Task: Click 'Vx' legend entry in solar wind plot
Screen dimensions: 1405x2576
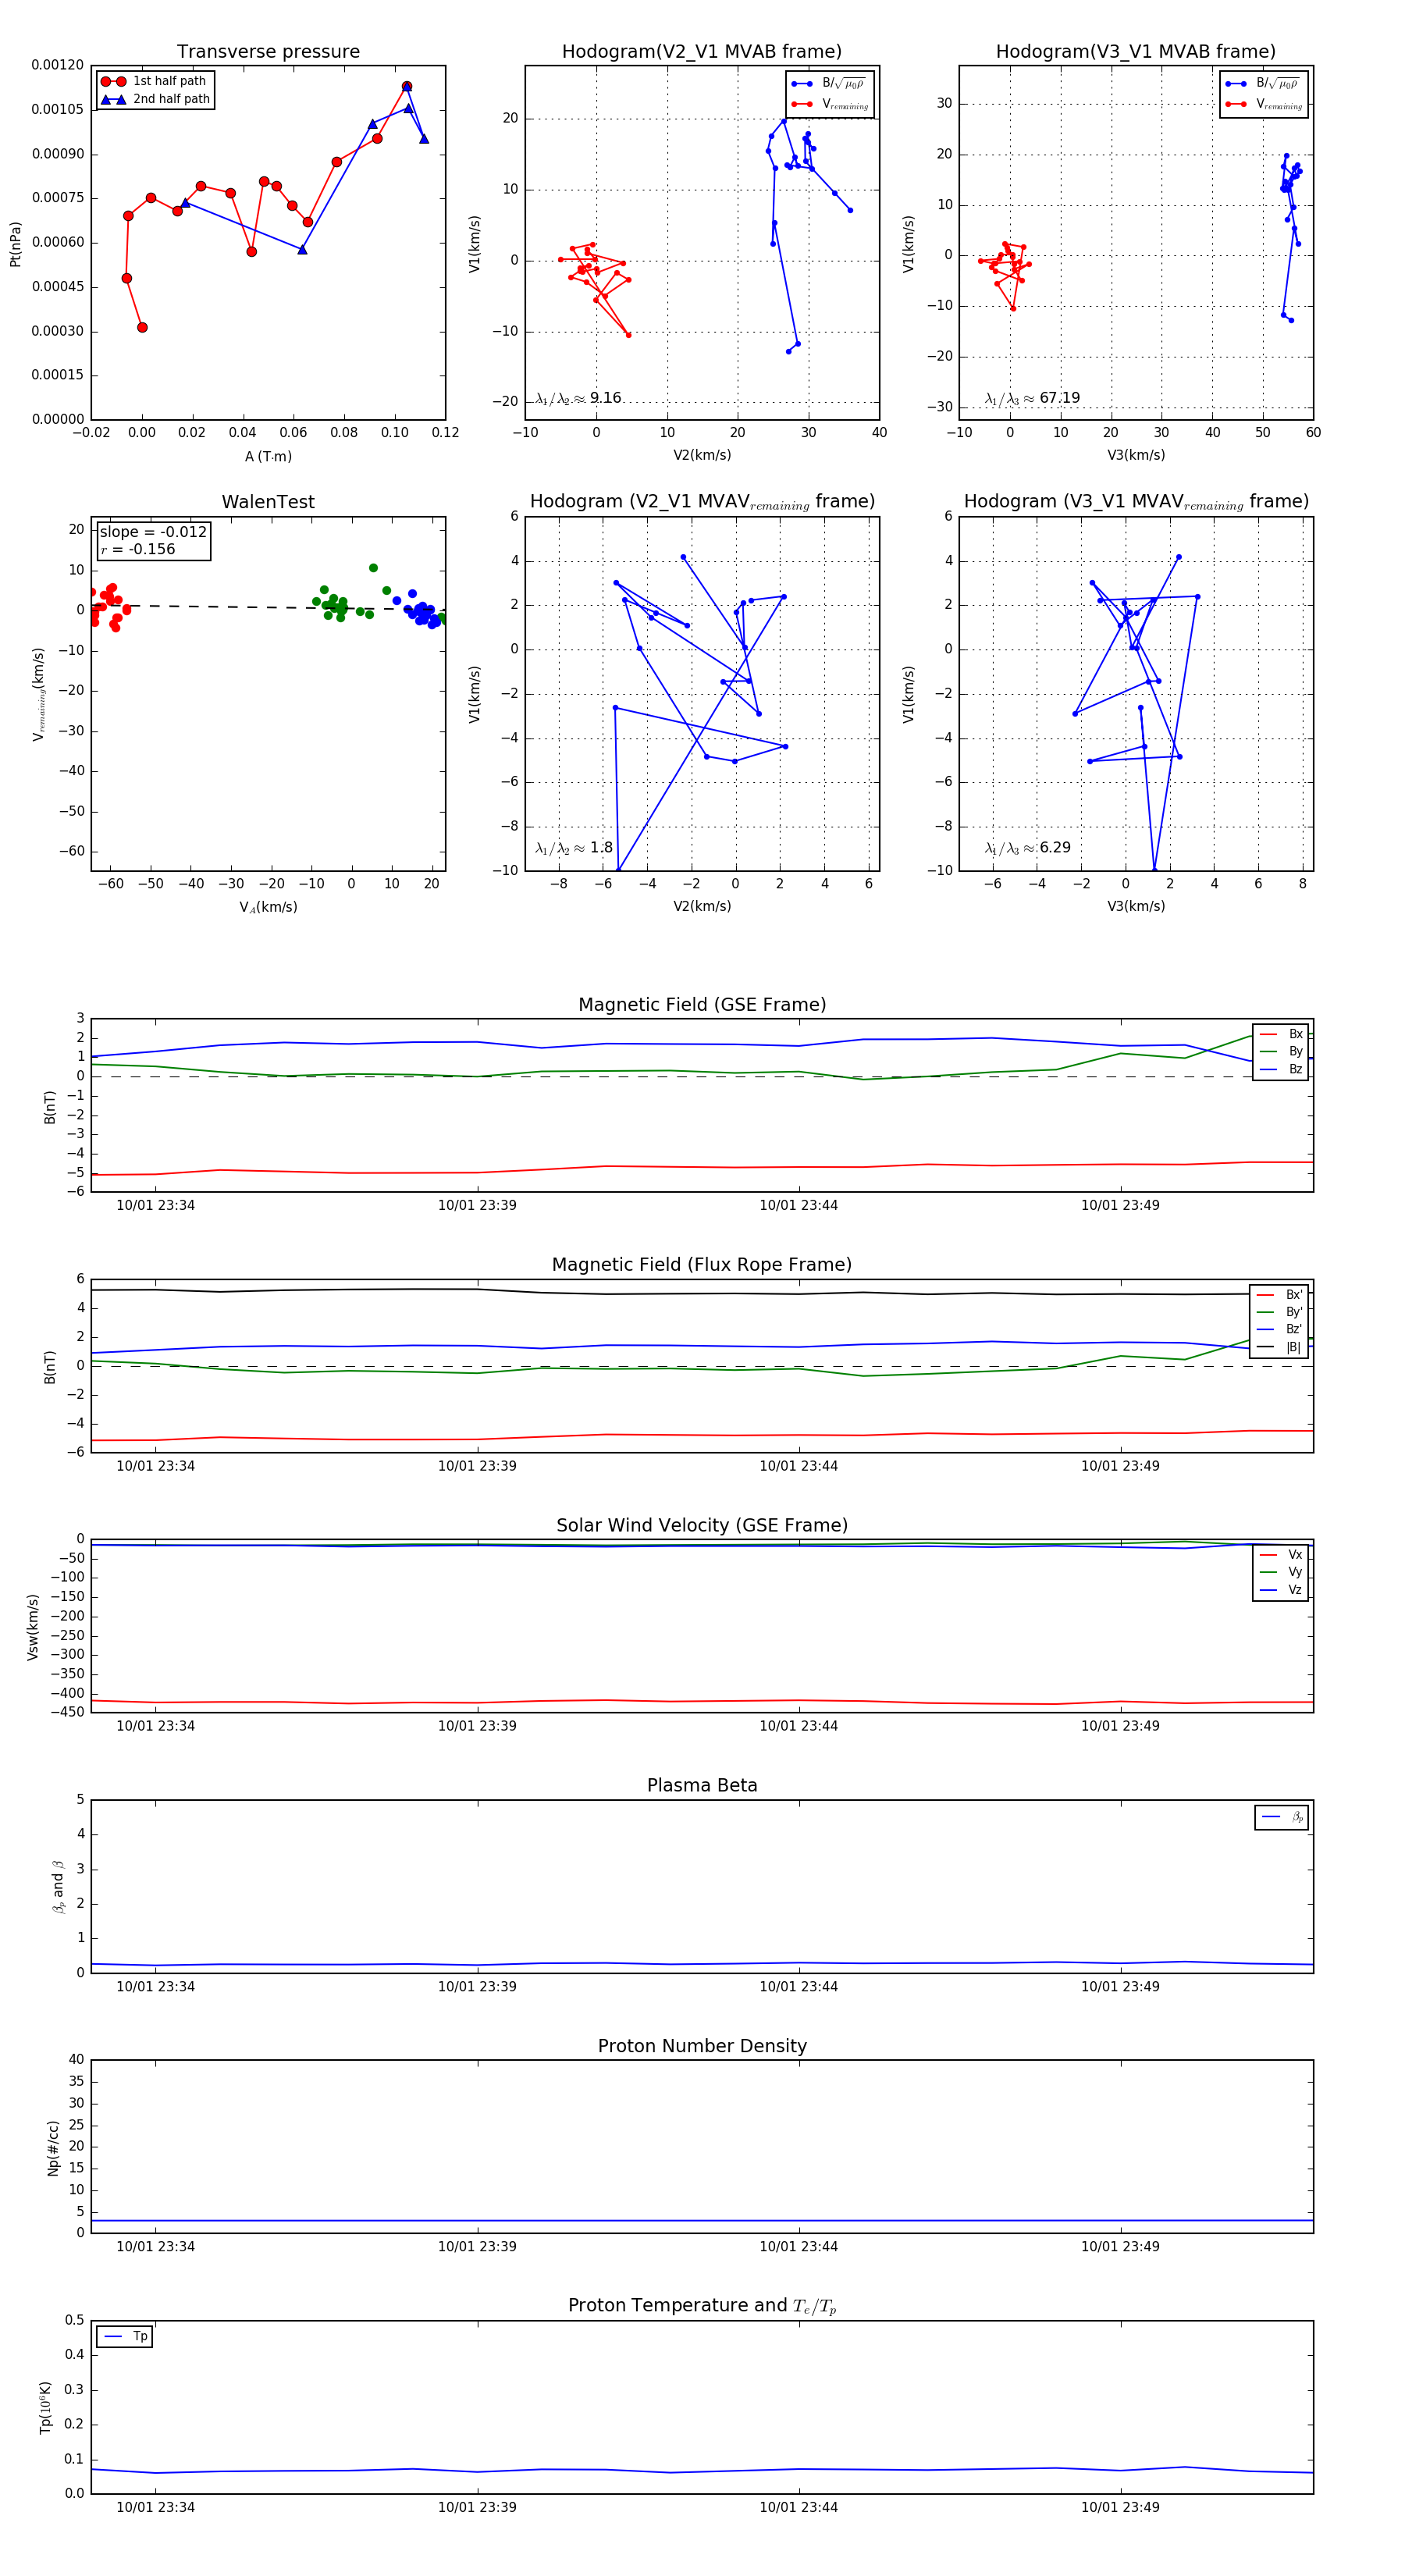Action: (x=1281, y=1554)
